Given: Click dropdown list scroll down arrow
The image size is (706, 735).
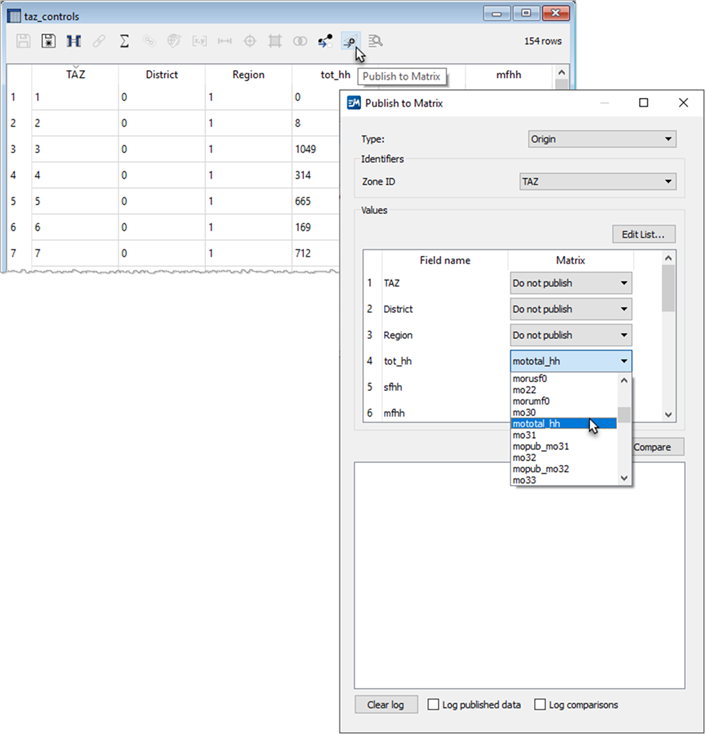Looking at the screenshot, I should click(x=624, y=478).
